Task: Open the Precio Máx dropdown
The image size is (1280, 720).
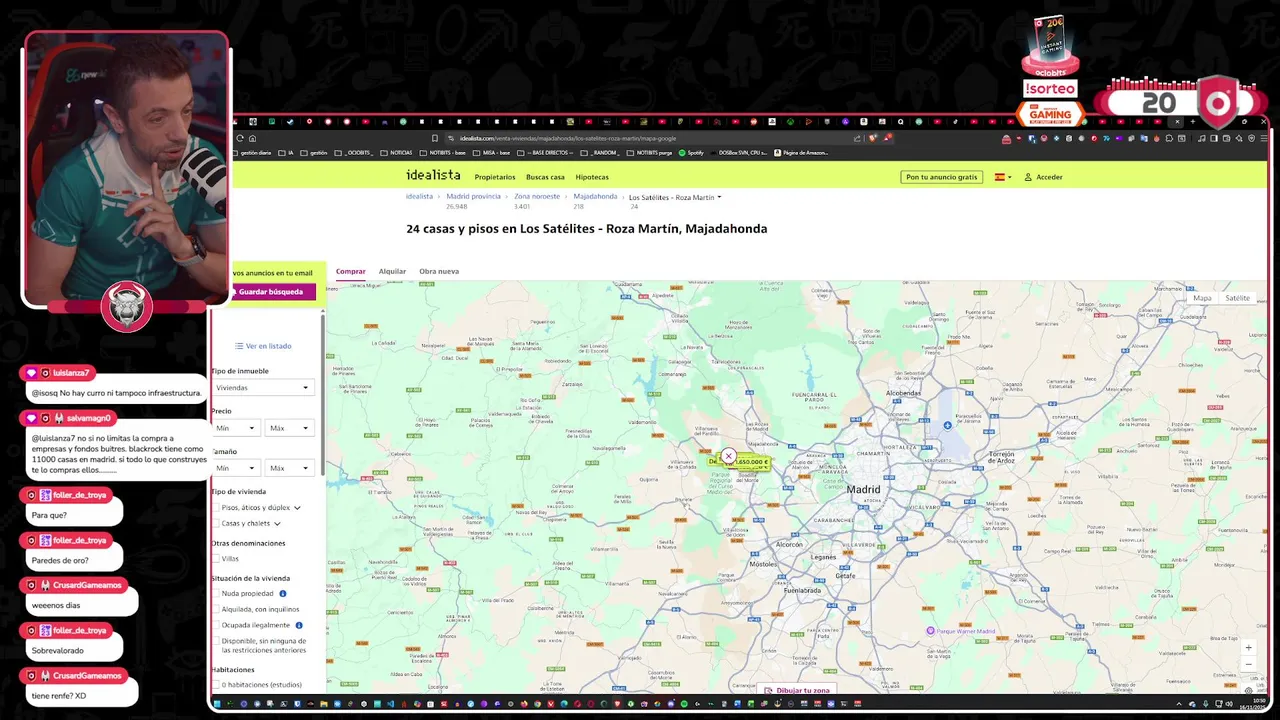Action: pyautogui.click(x=288, y=428)
